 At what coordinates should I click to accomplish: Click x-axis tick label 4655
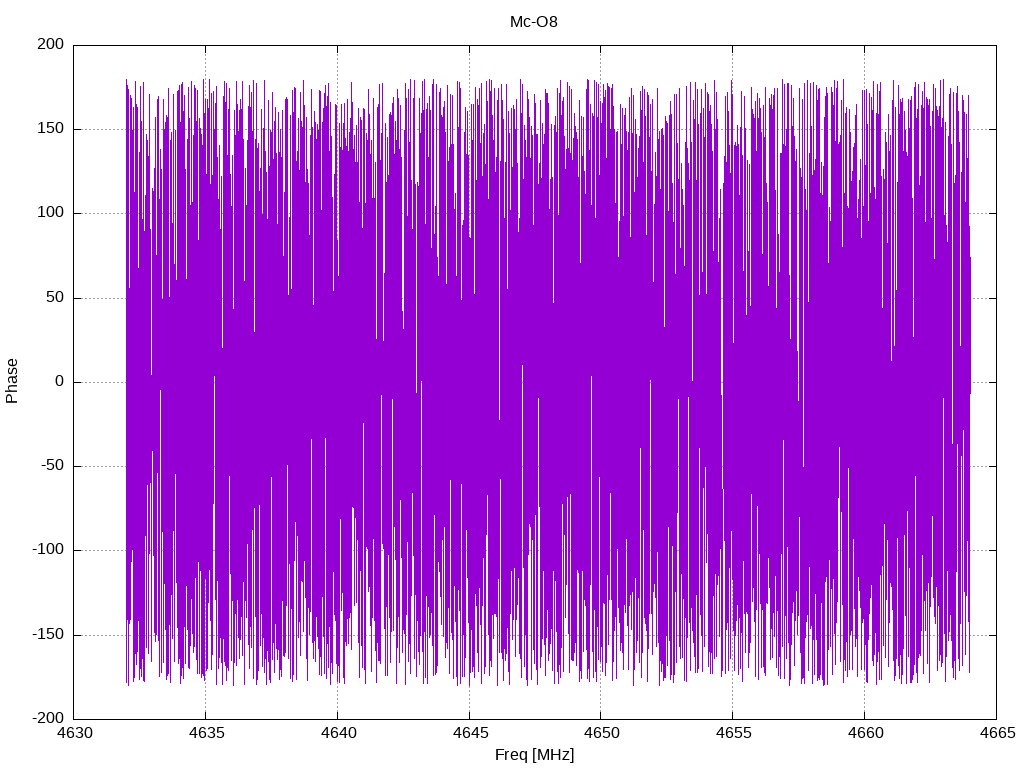733,733
